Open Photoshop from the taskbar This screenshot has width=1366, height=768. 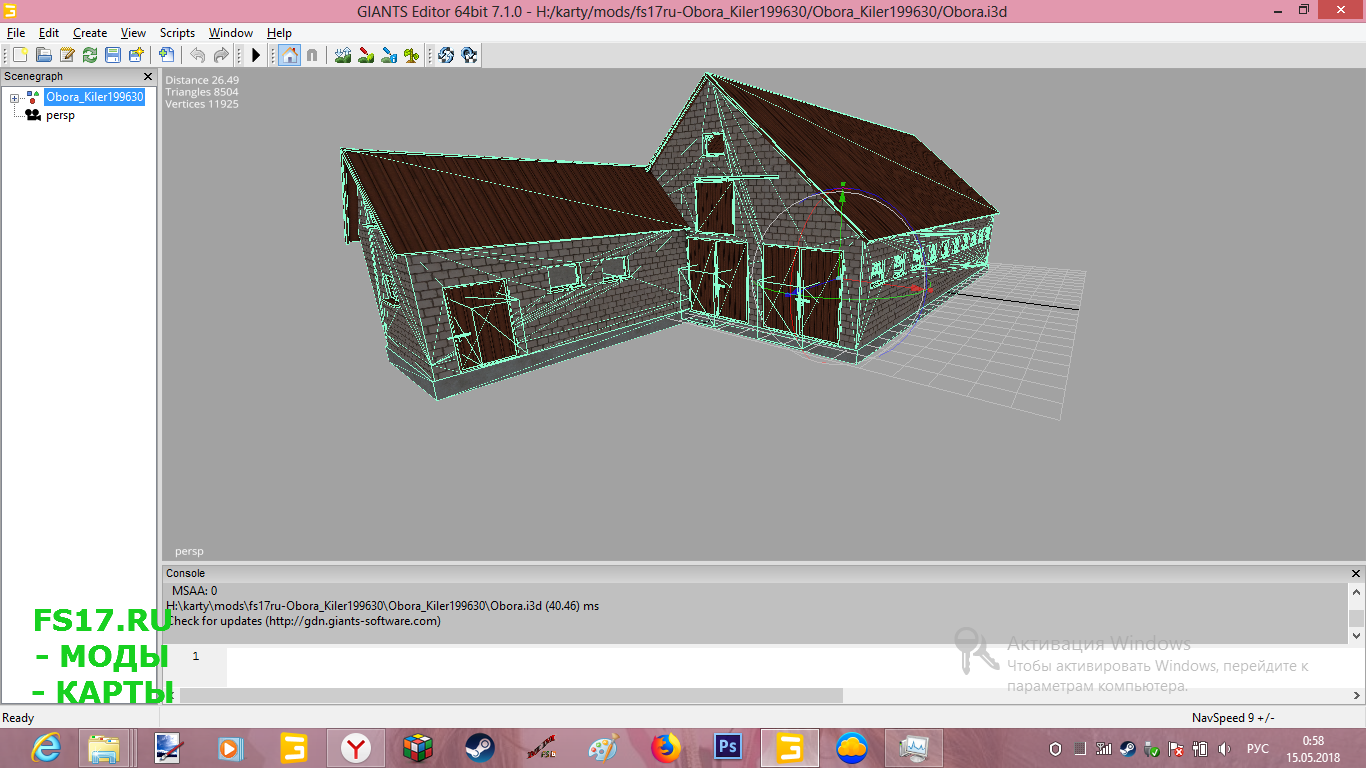(727, 748)
